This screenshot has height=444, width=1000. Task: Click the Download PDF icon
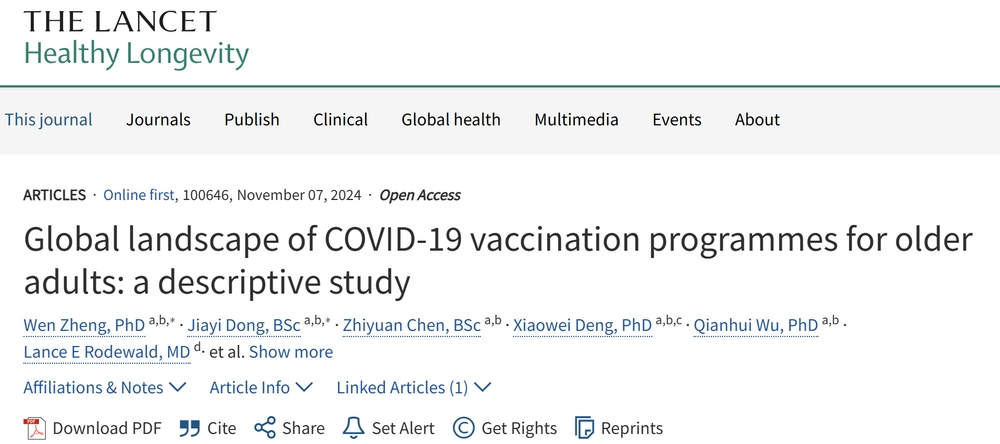[34, 428]
